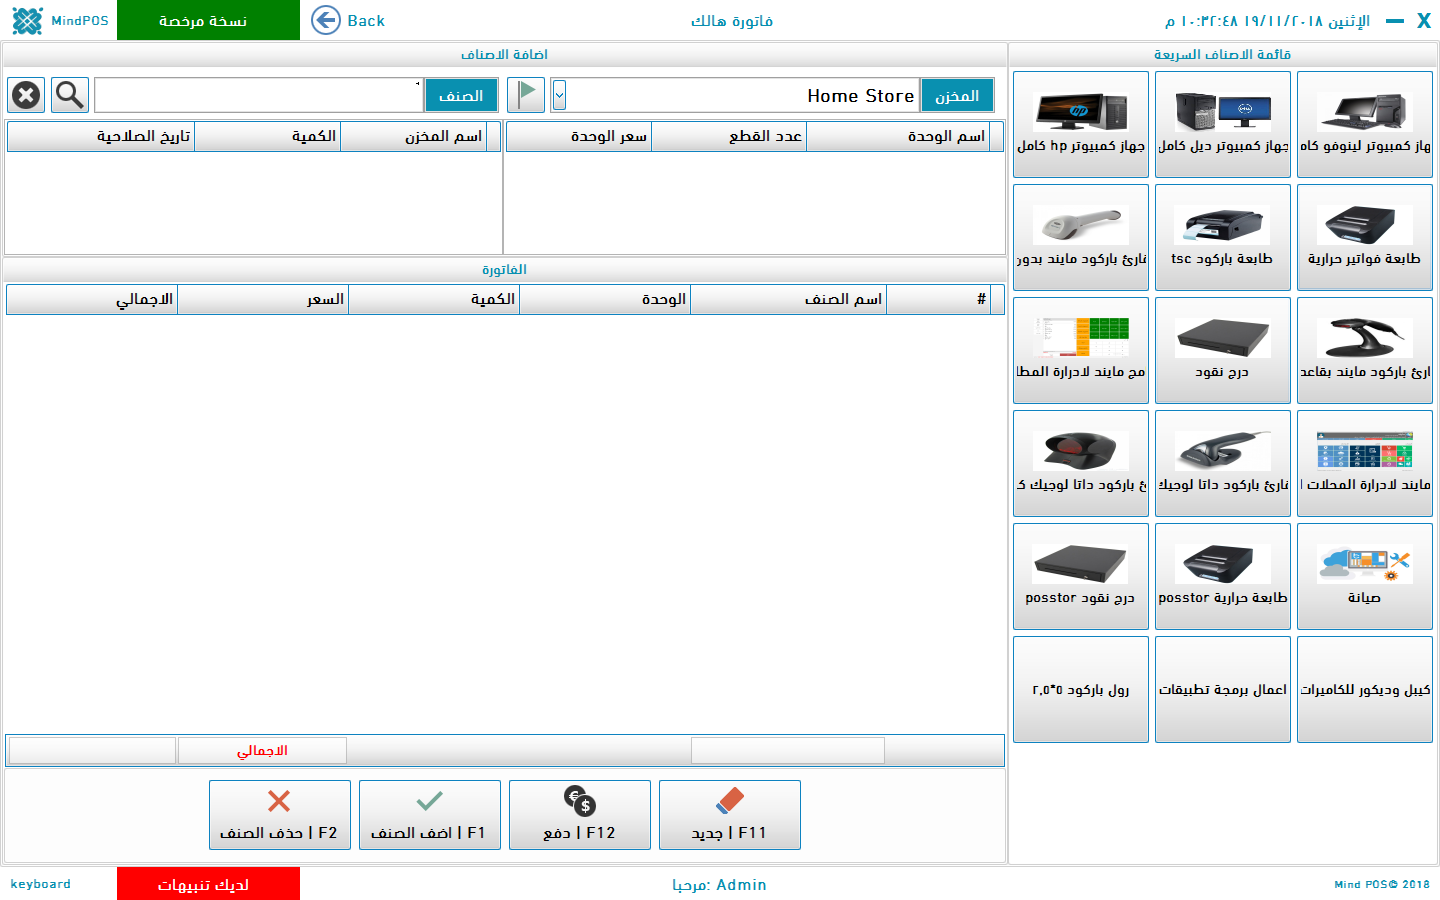Click the green licensed version tab
The width and height of the screenshot is (1440, 900).
click(x=208, y=20)
